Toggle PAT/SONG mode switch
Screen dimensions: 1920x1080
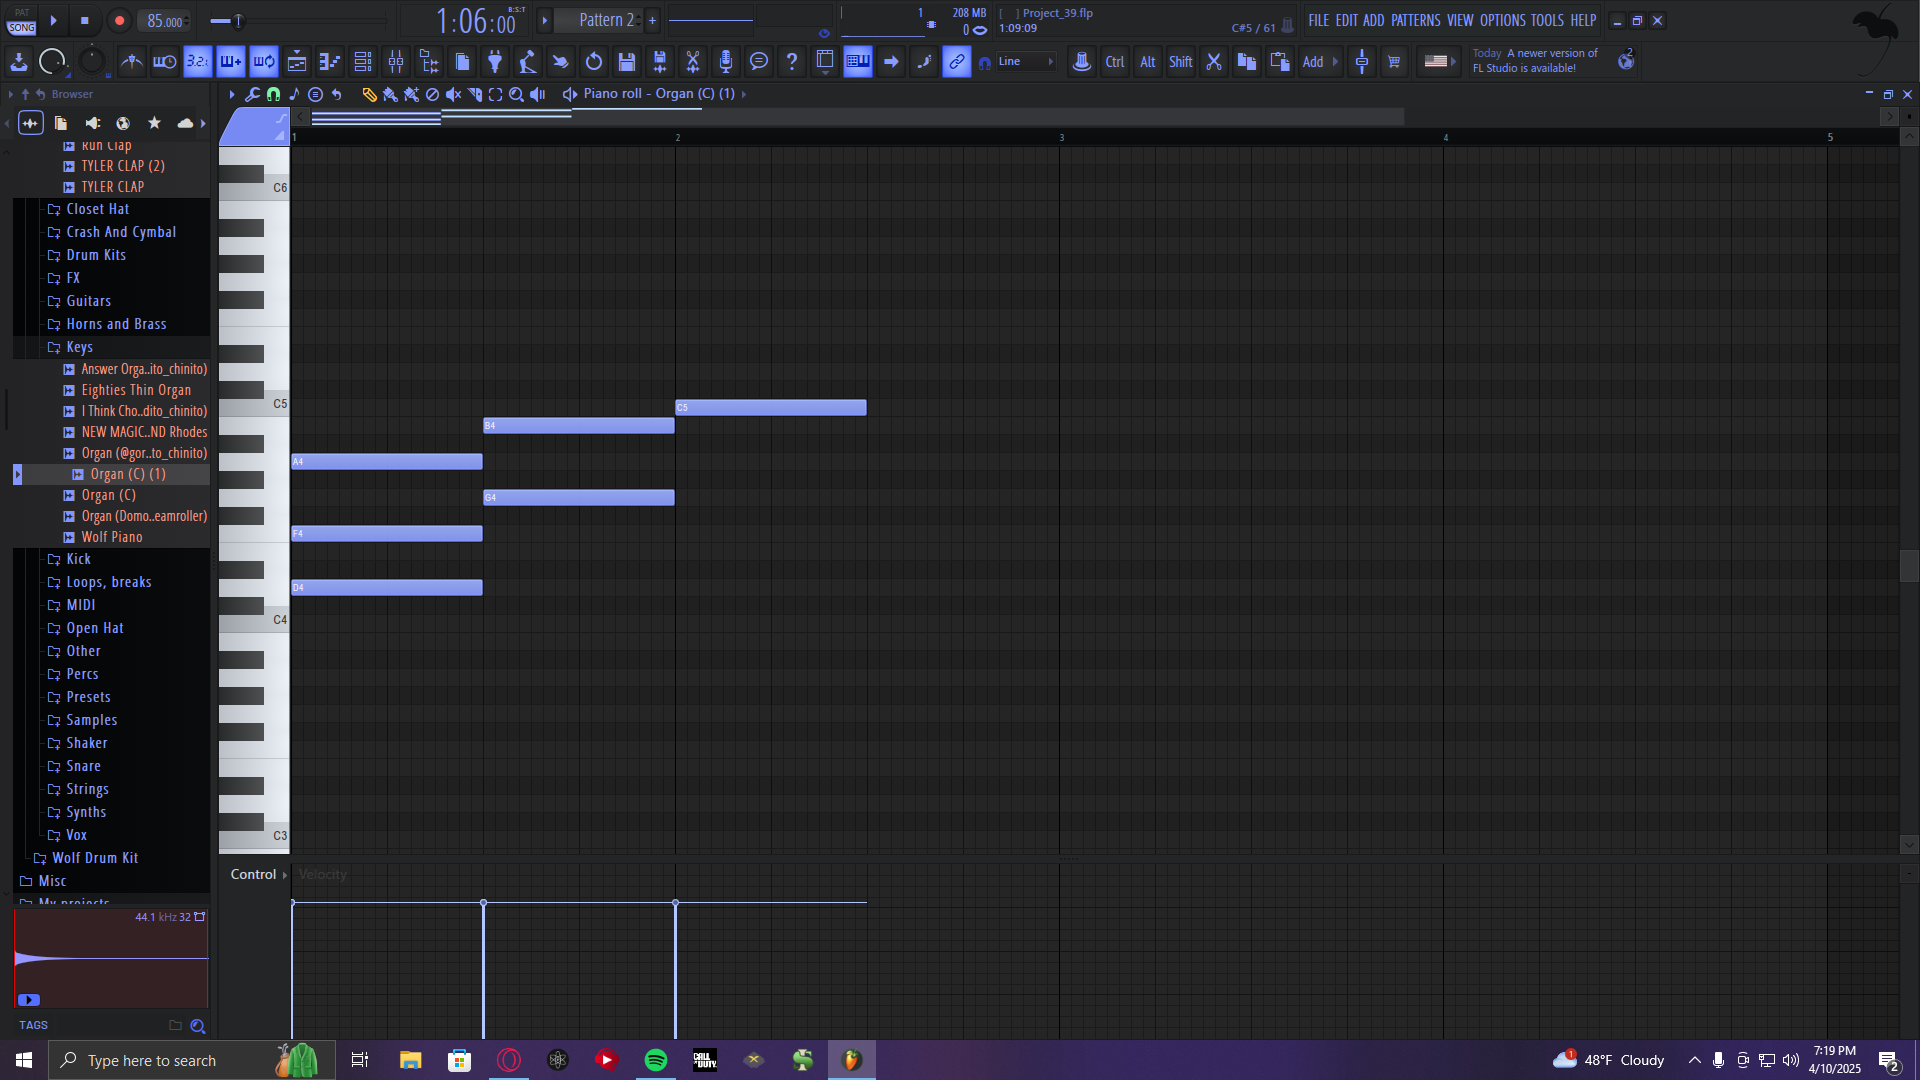click(21, 21)
